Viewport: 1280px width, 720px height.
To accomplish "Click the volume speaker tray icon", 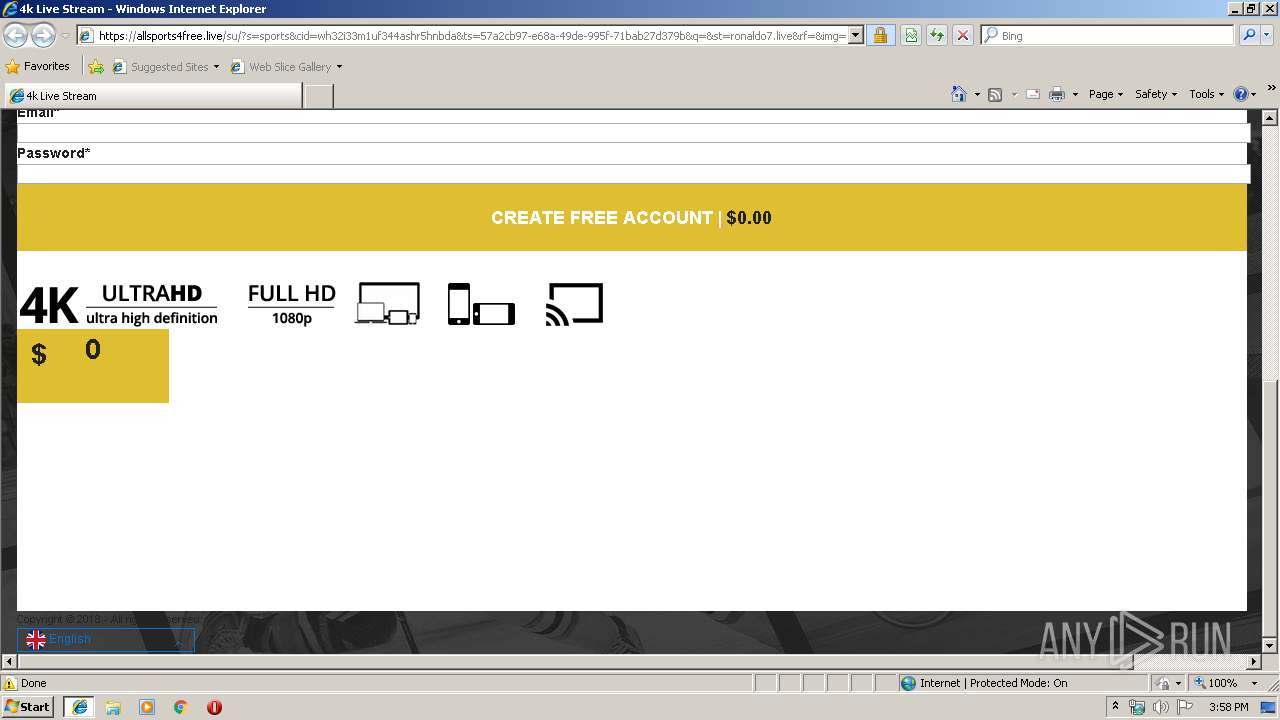I will click(x=1161, y=706).
